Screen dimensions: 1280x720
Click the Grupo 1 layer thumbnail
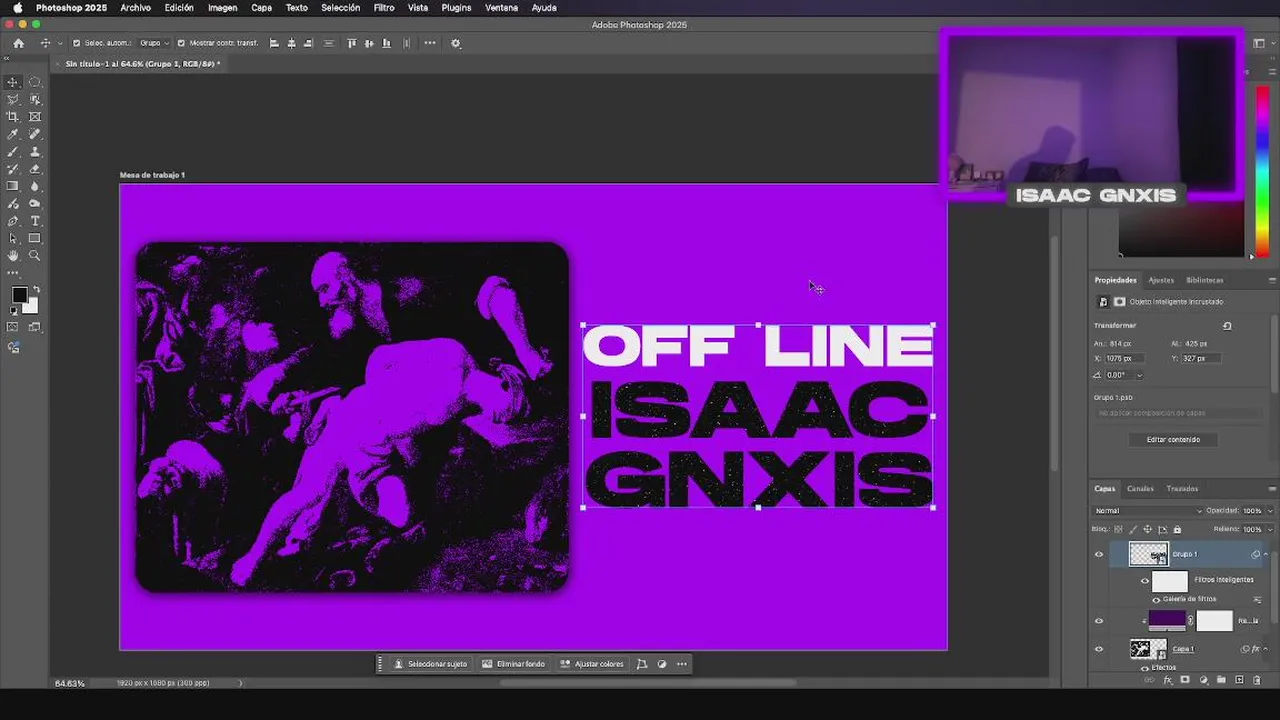pos(1148,554)
